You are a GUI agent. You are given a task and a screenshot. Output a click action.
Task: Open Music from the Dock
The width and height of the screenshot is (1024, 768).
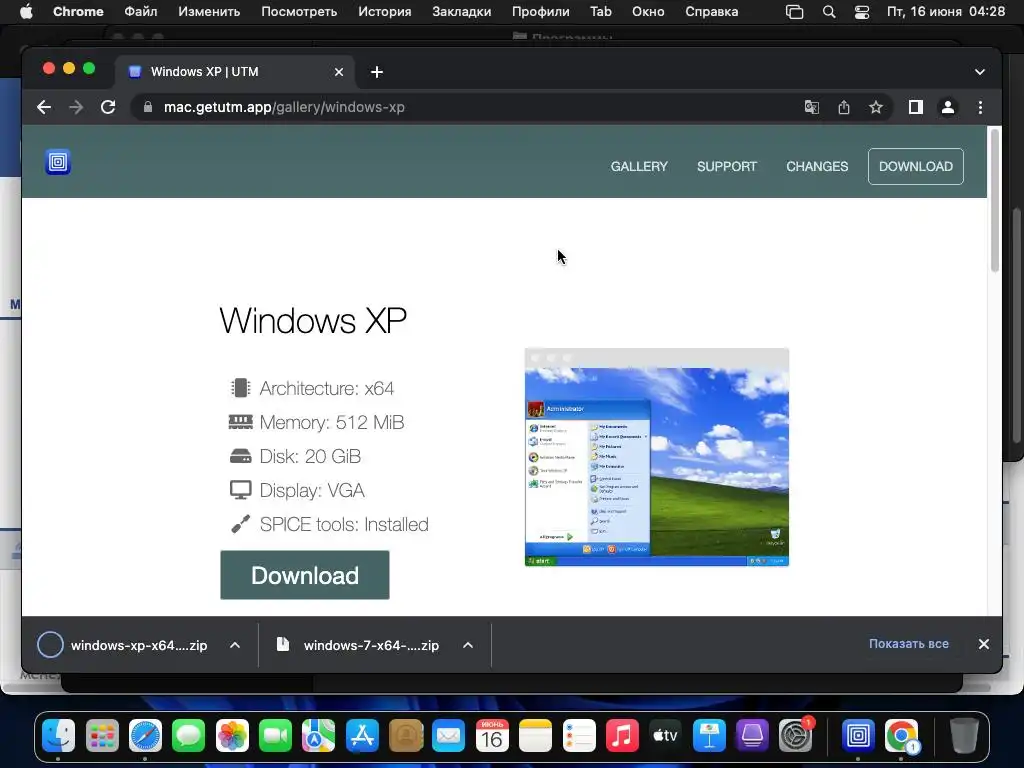click(622, 736)
